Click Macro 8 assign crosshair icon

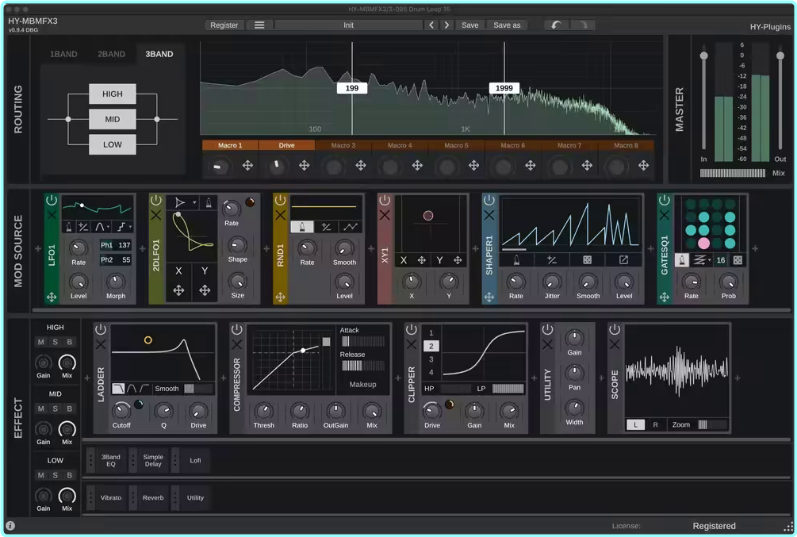coord(643,165)
